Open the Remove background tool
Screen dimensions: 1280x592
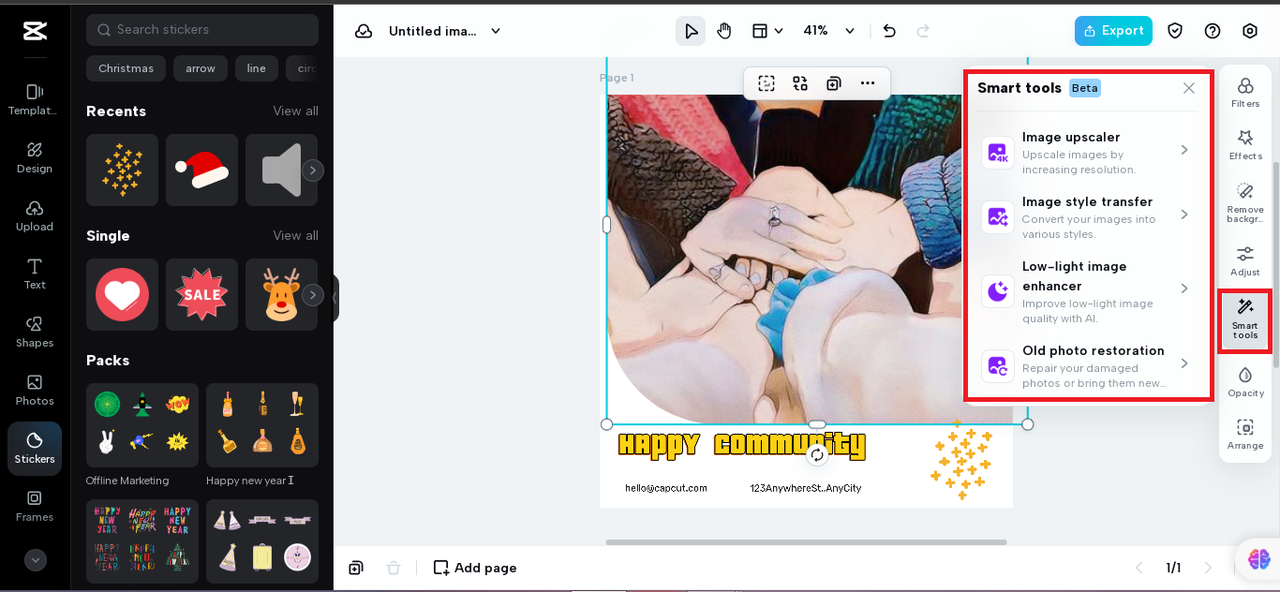pyautogui.click(x=1245, y=201)
